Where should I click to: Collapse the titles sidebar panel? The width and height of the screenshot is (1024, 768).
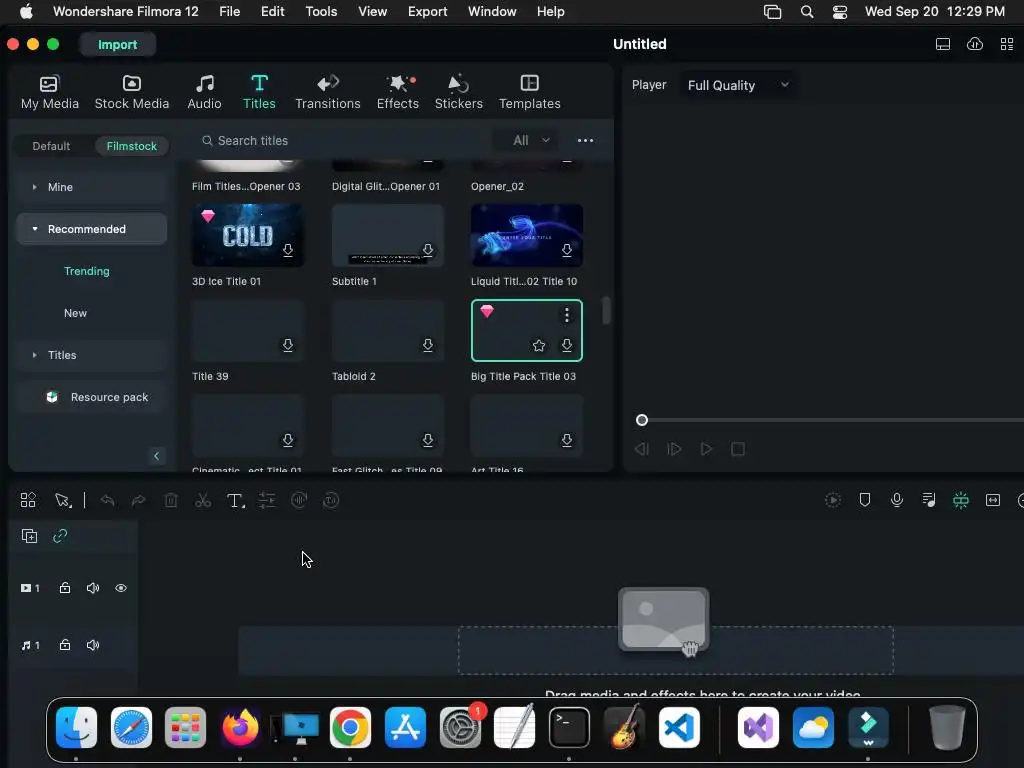click(x=156, y=456)
